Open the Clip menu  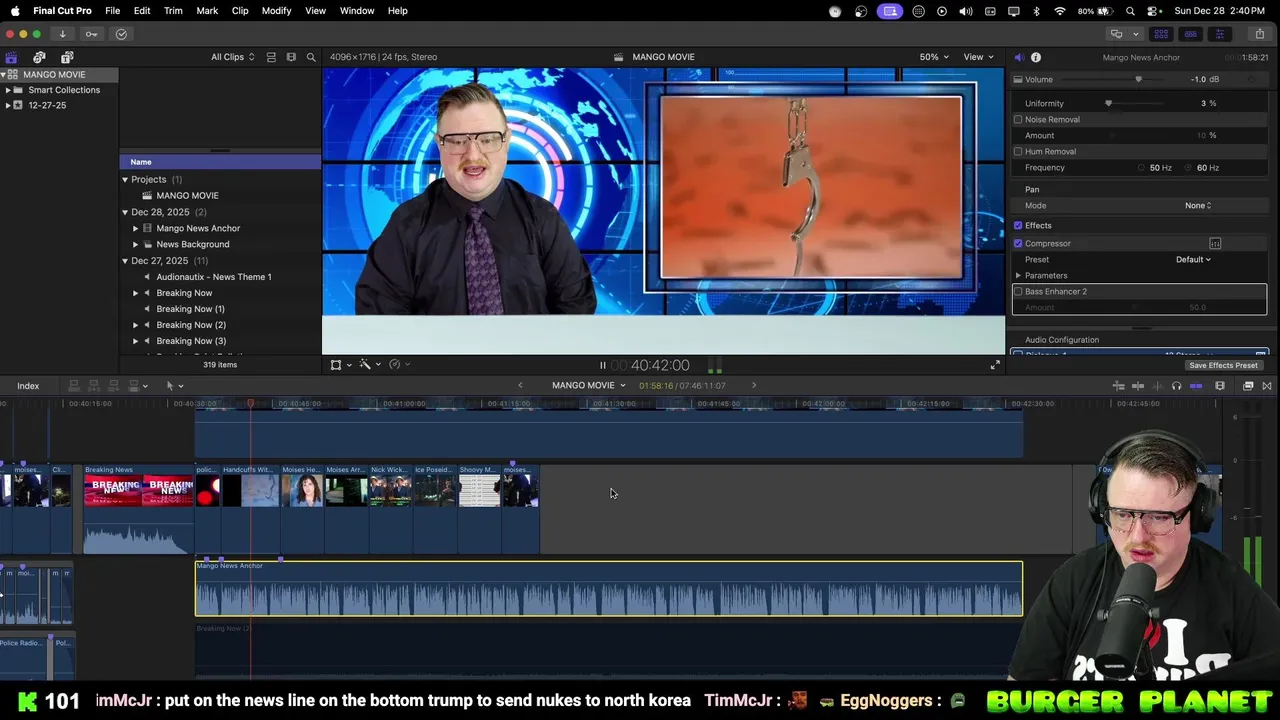coord(240,11)
